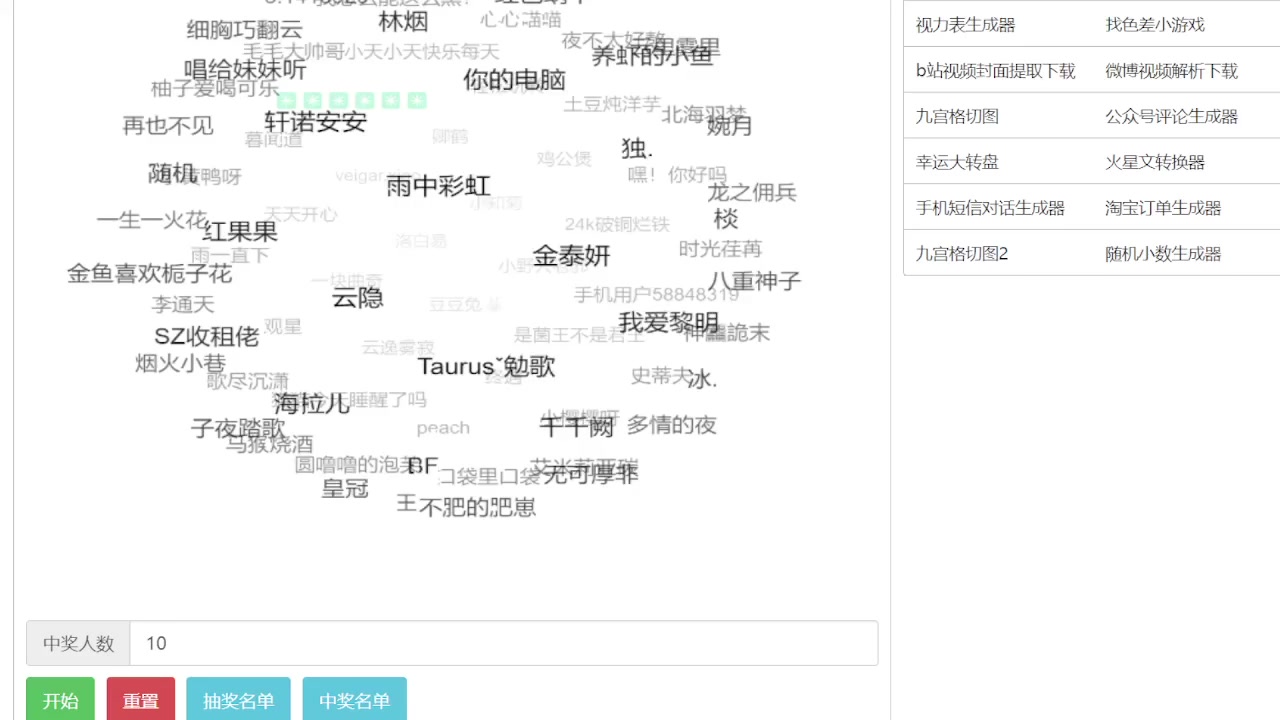This screenshot has height=720, width=1280.
Task: Click the green 开始 start button
Action: coord(59,700)
